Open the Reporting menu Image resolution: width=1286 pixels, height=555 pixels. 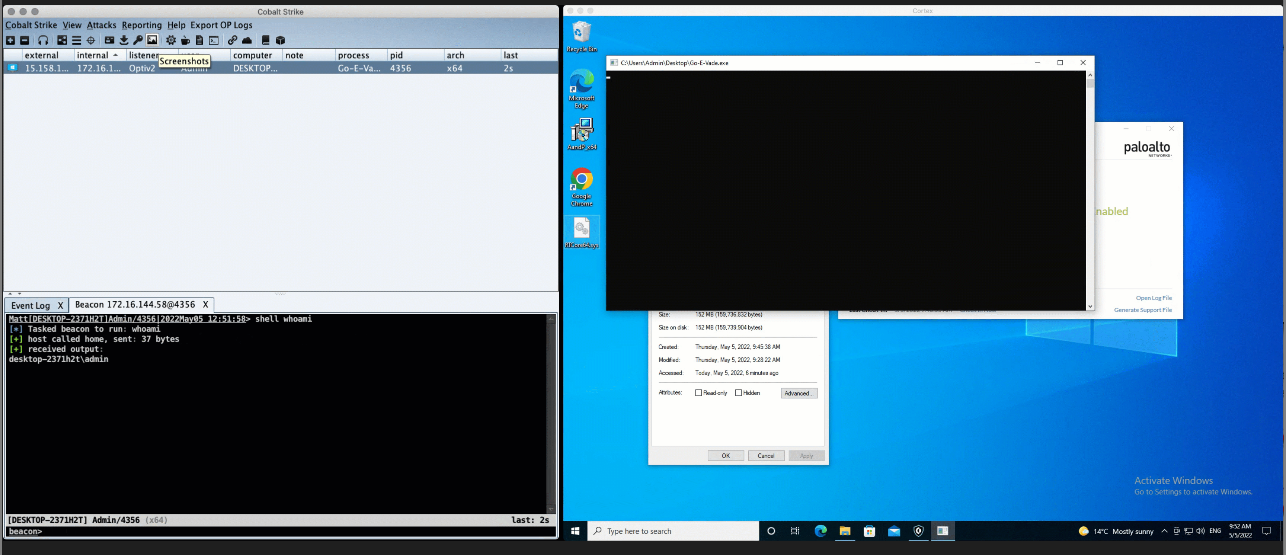click(142, 25)
